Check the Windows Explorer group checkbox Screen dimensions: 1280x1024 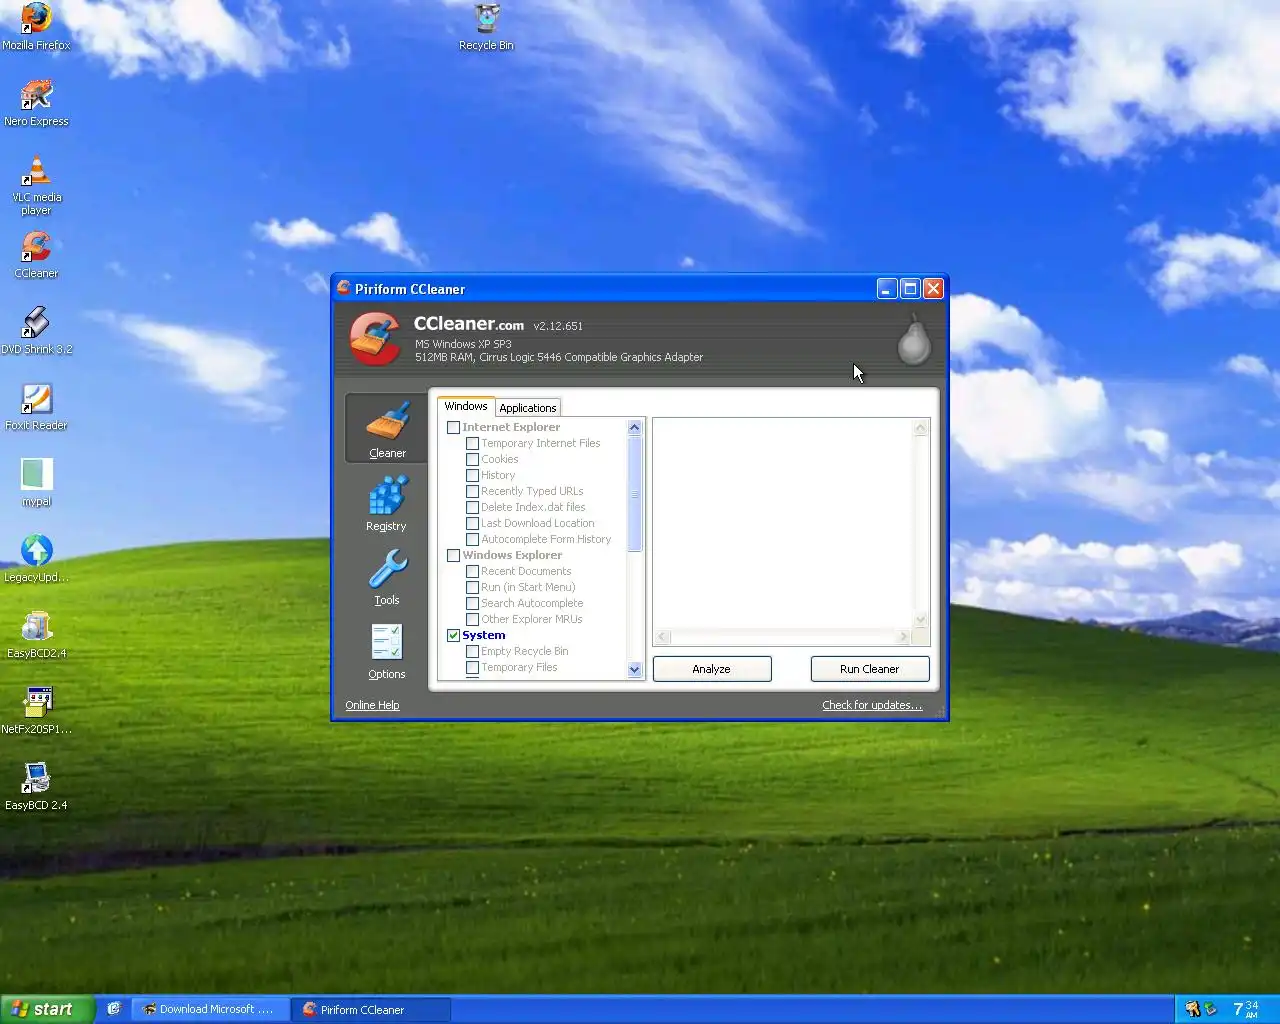point(453,555)
